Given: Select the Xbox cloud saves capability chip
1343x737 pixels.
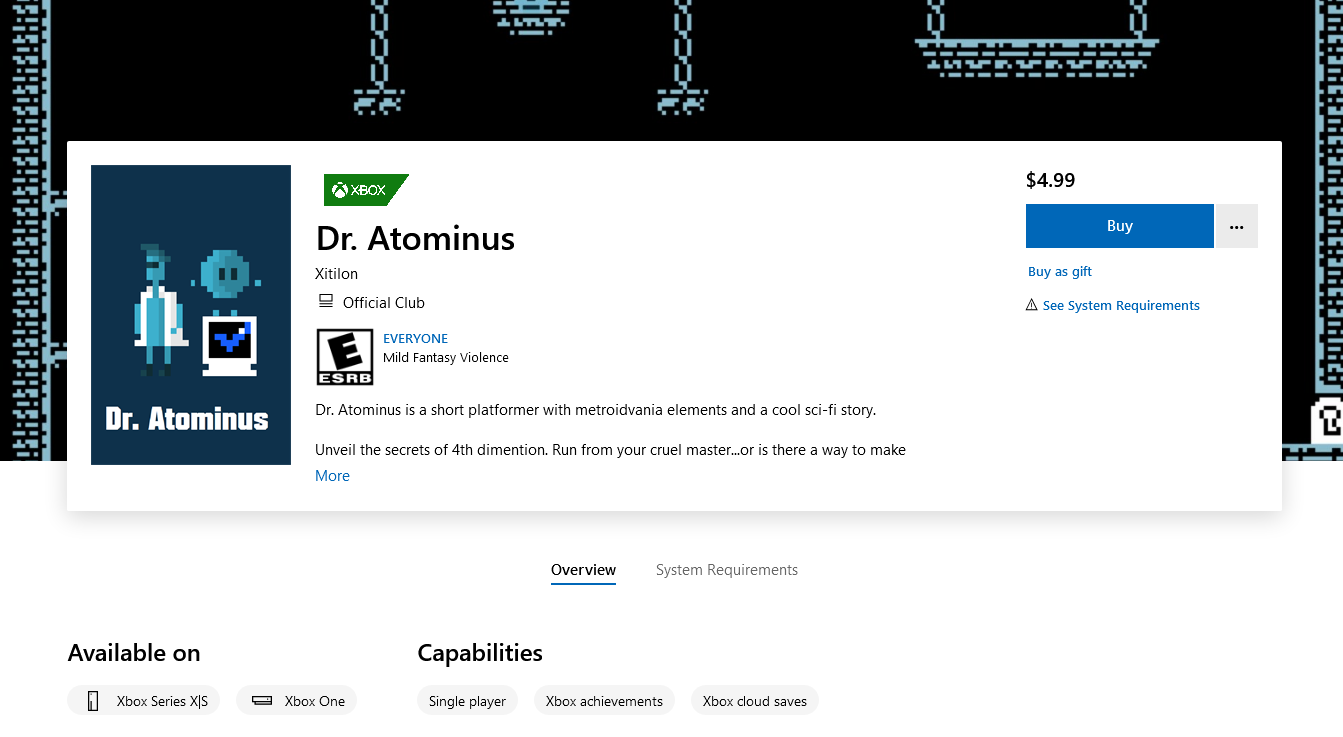Looking at the screenshot, I should (x=755, y=701).
